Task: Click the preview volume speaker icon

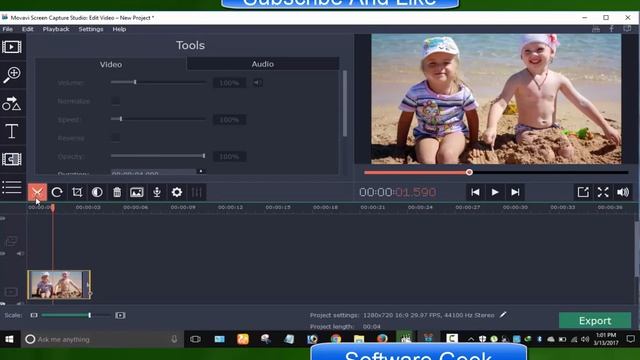Action: pyautogui.click(x=623, y=192)
